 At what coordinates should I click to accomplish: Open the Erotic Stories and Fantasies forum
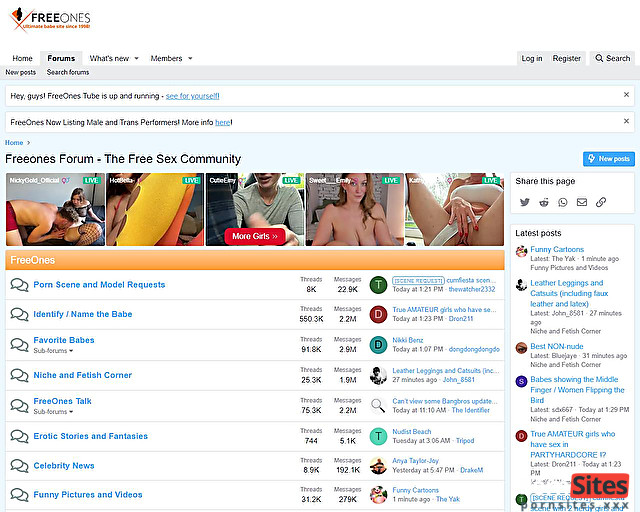[91, 436]
